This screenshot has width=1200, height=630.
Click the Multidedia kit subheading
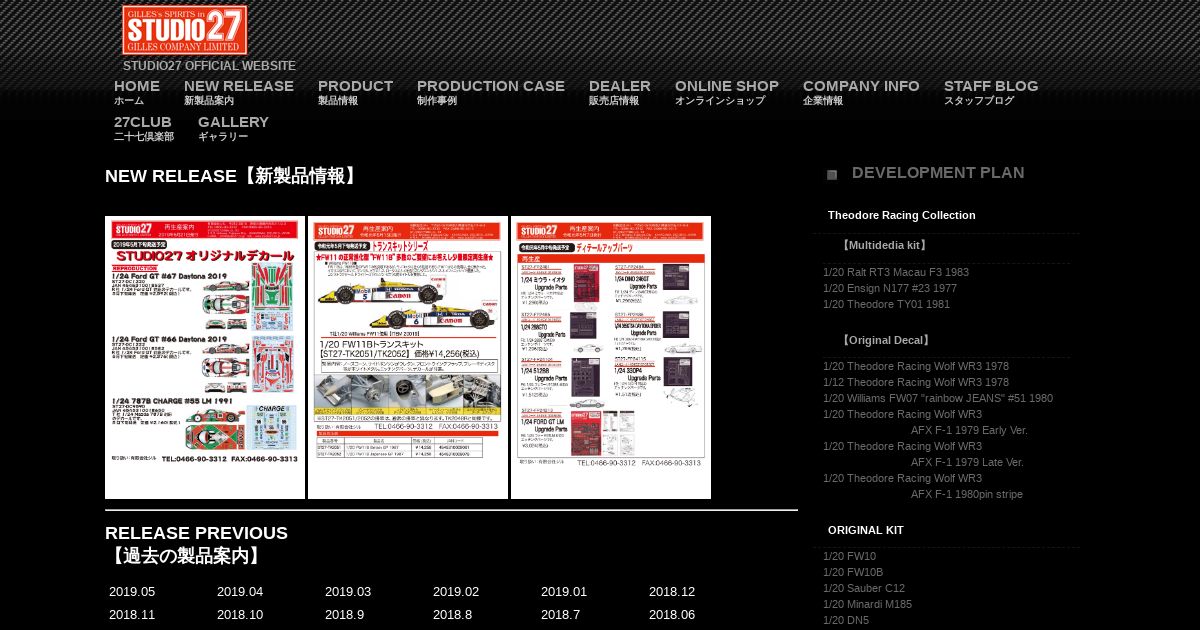point(884,245)
